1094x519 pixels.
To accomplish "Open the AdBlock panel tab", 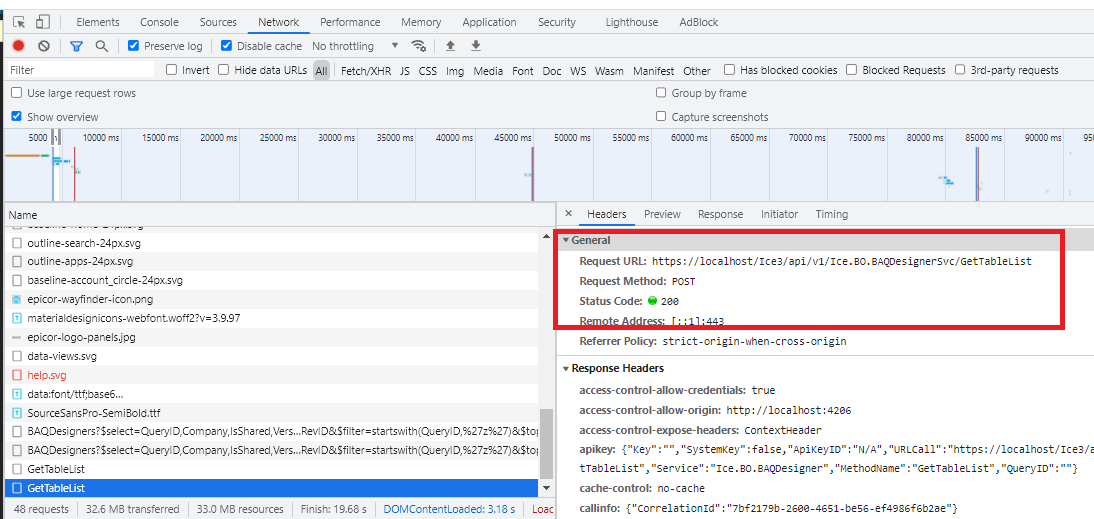I will [698, 22].
